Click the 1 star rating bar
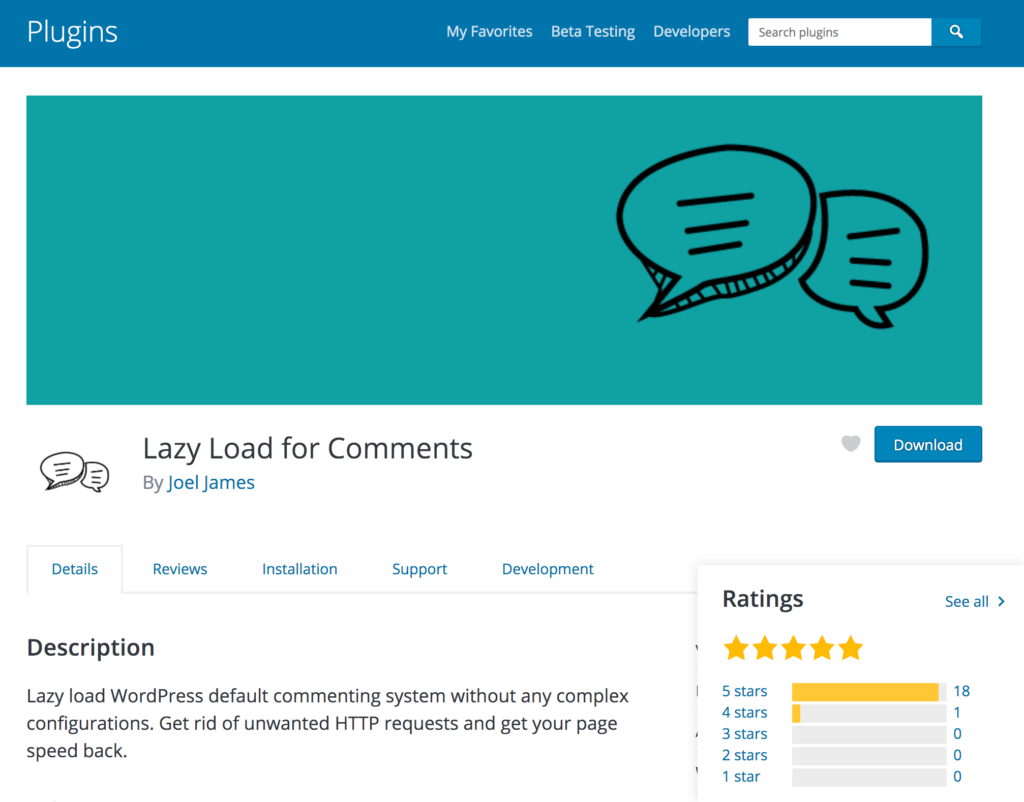Viewport: 1024px width, 802px height. pos(869,777)
